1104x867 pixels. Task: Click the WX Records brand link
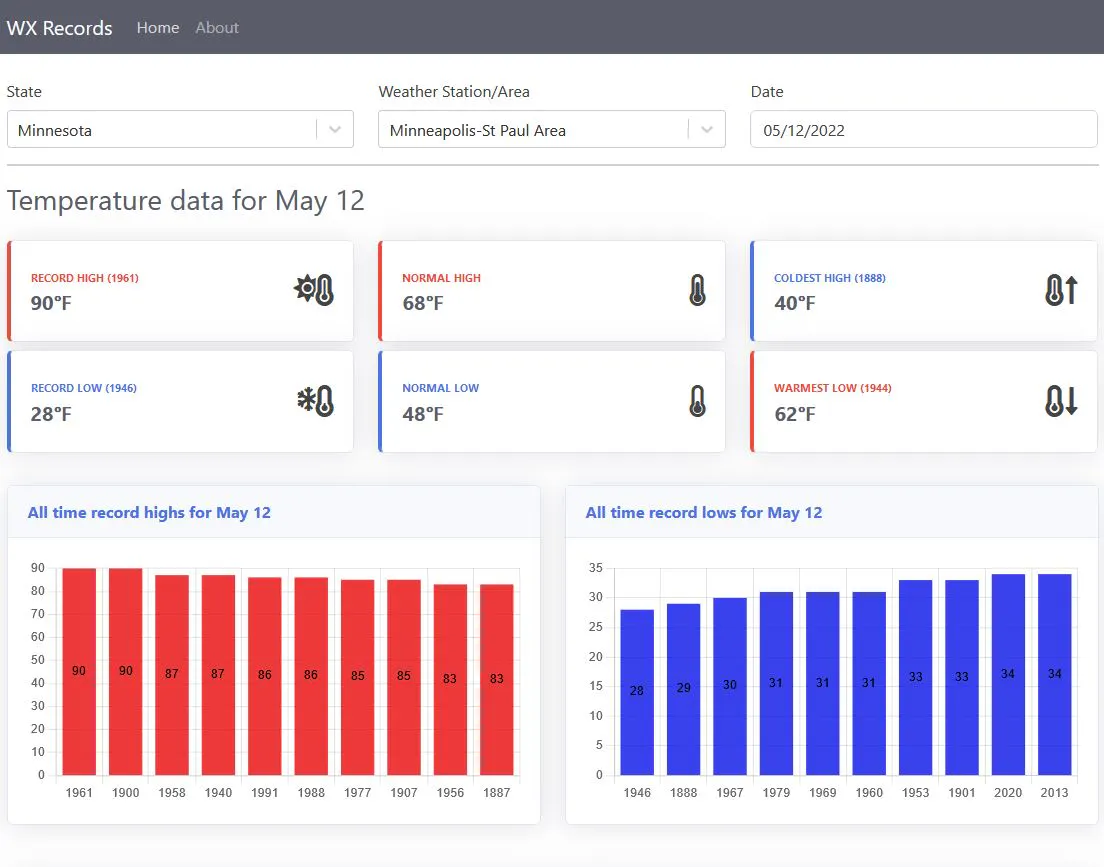(x=60, y=27)
